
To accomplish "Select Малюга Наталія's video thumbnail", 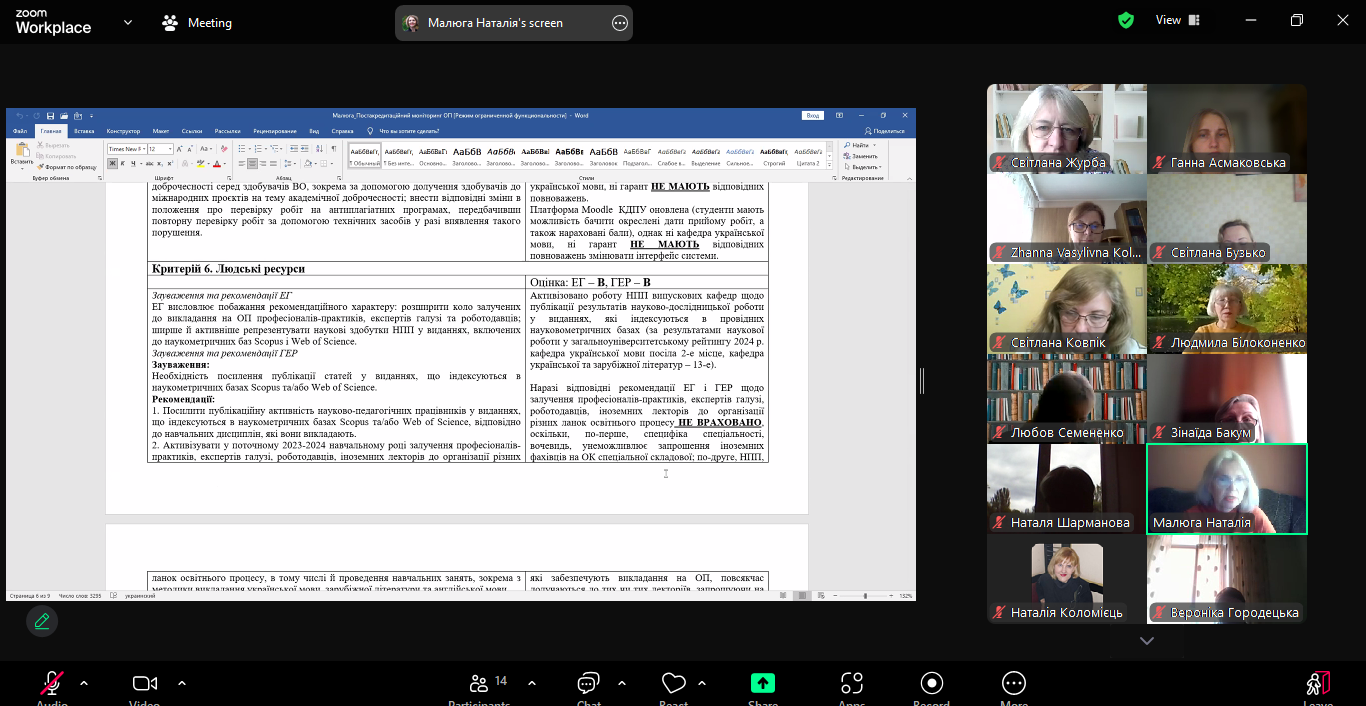I will [1226, 489].
